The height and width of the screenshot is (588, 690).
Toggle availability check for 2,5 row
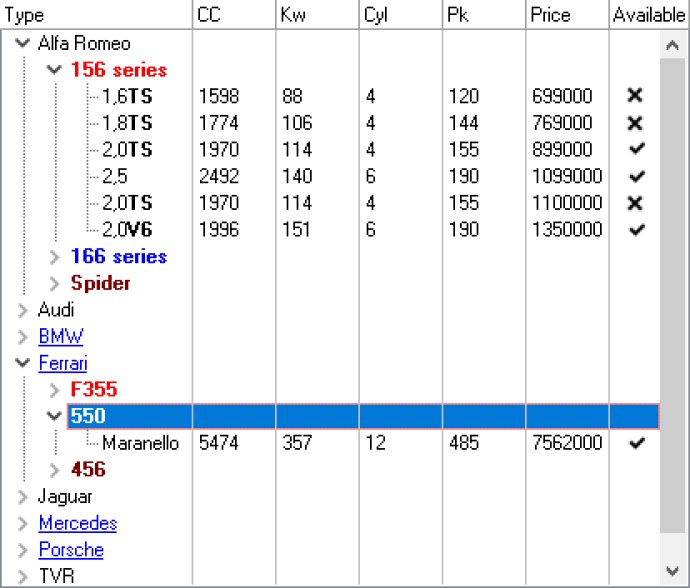pyautogui.click(x=637, y=176)
